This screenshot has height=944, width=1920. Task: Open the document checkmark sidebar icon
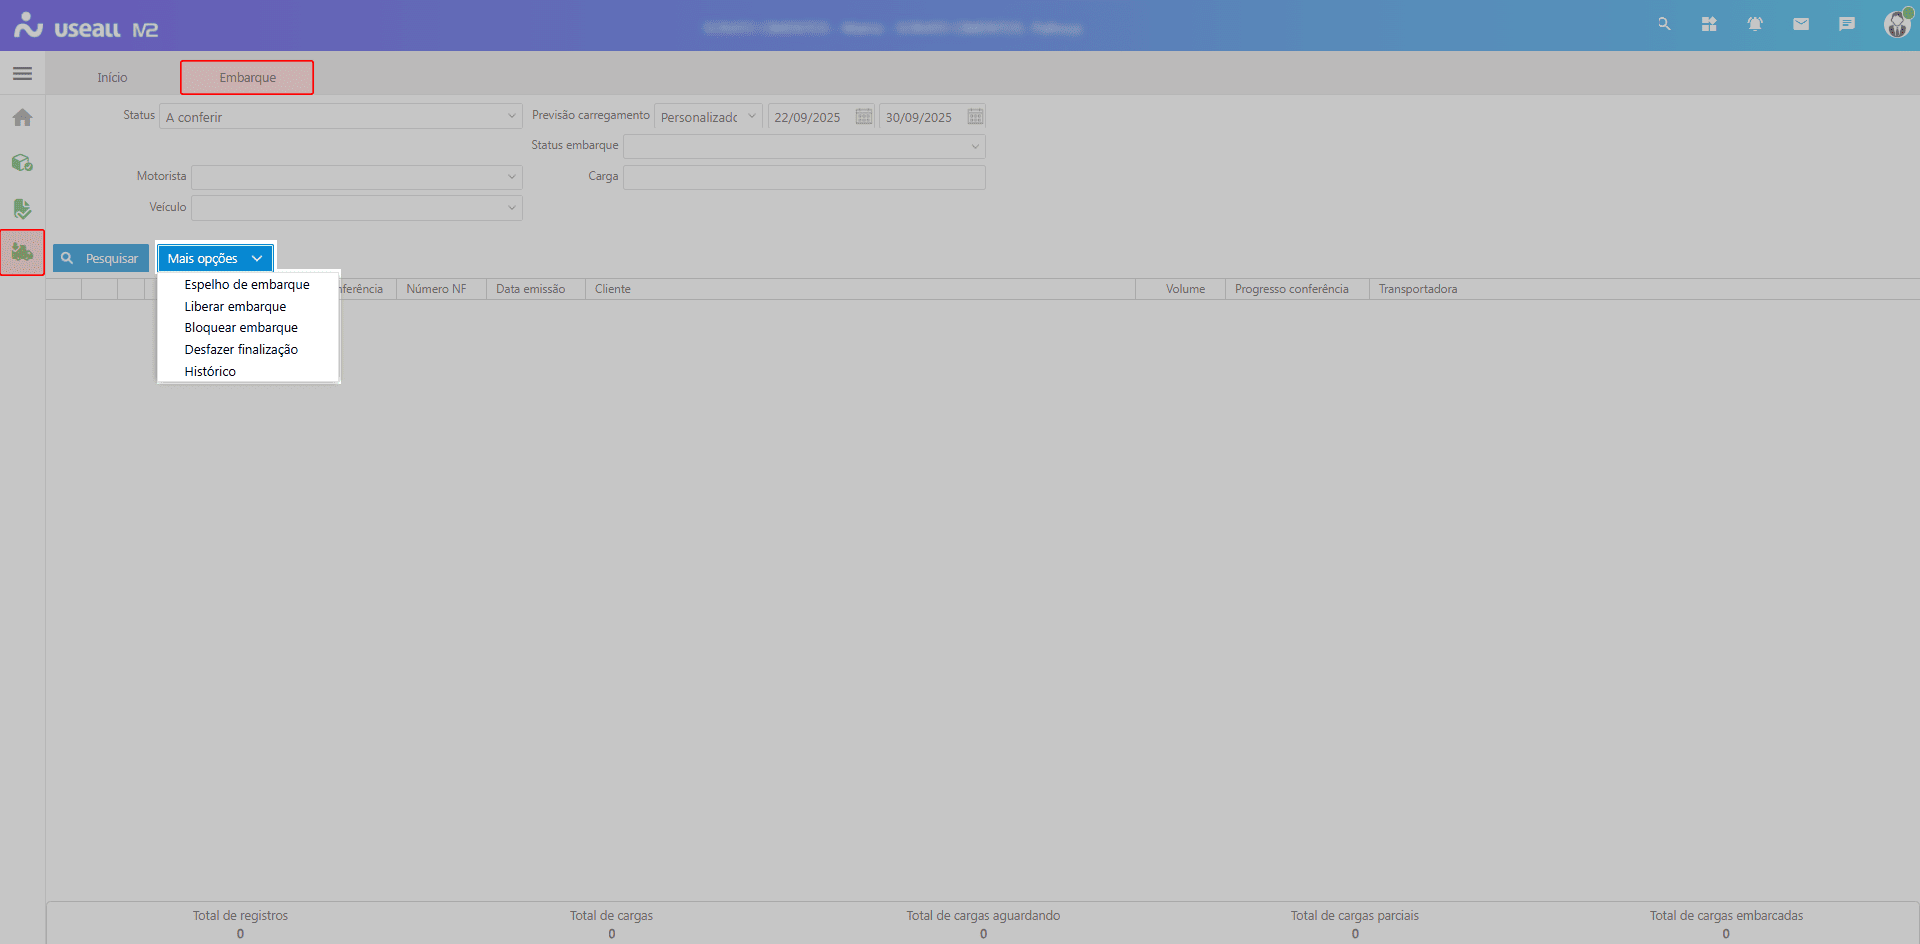(x=22, y=208)
